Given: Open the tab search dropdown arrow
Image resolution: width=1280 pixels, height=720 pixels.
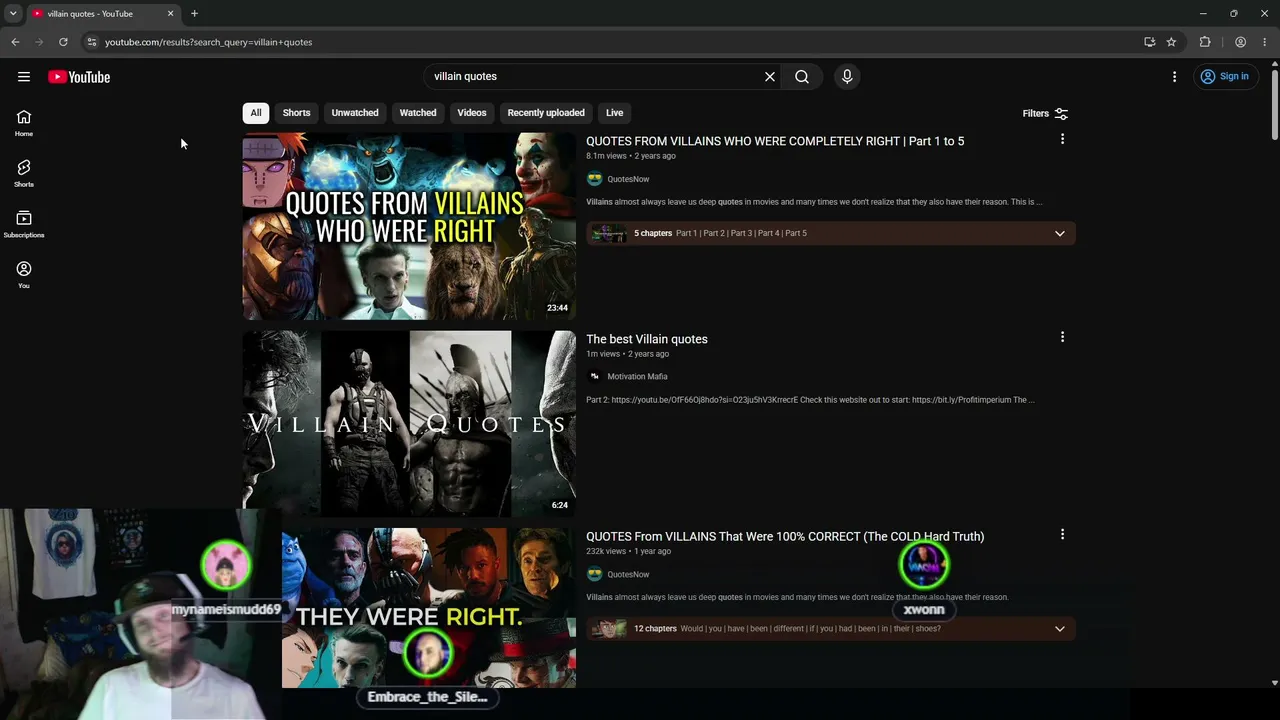Looking at the screenshot, I should tap(13, 14).
